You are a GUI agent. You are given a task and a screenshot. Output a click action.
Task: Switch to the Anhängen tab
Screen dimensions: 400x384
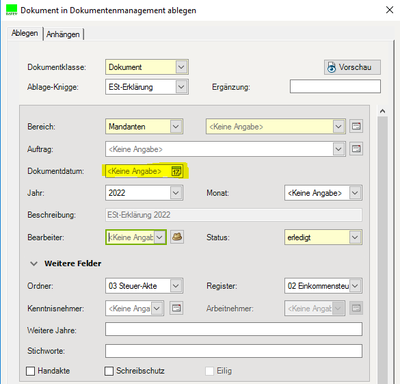(x=63, y=34)
